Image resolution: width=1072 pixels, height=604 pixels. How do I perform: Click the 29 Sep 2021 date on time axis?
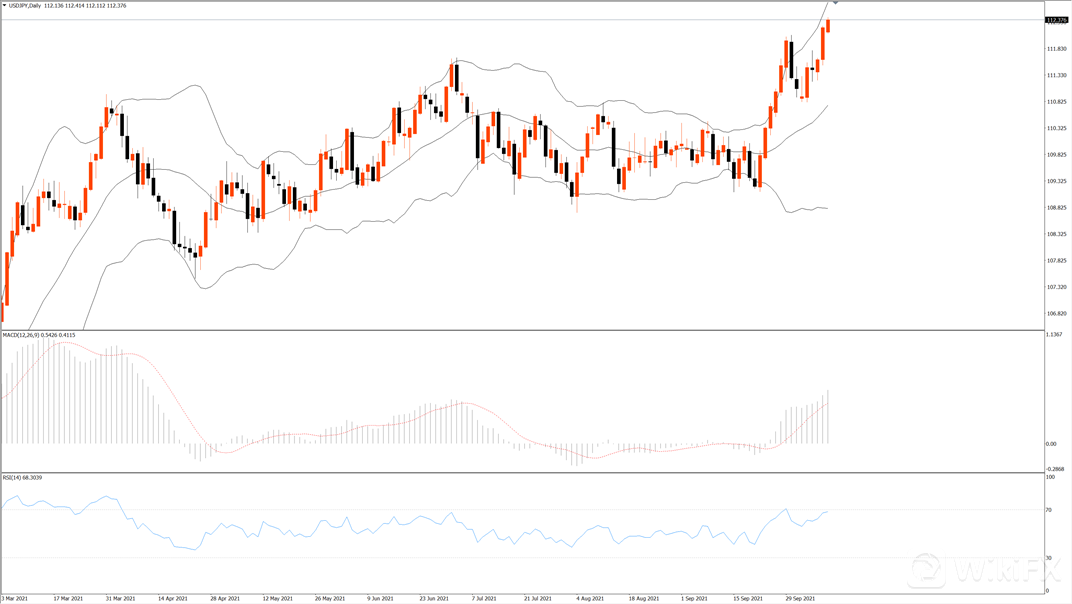coord(805,598)
